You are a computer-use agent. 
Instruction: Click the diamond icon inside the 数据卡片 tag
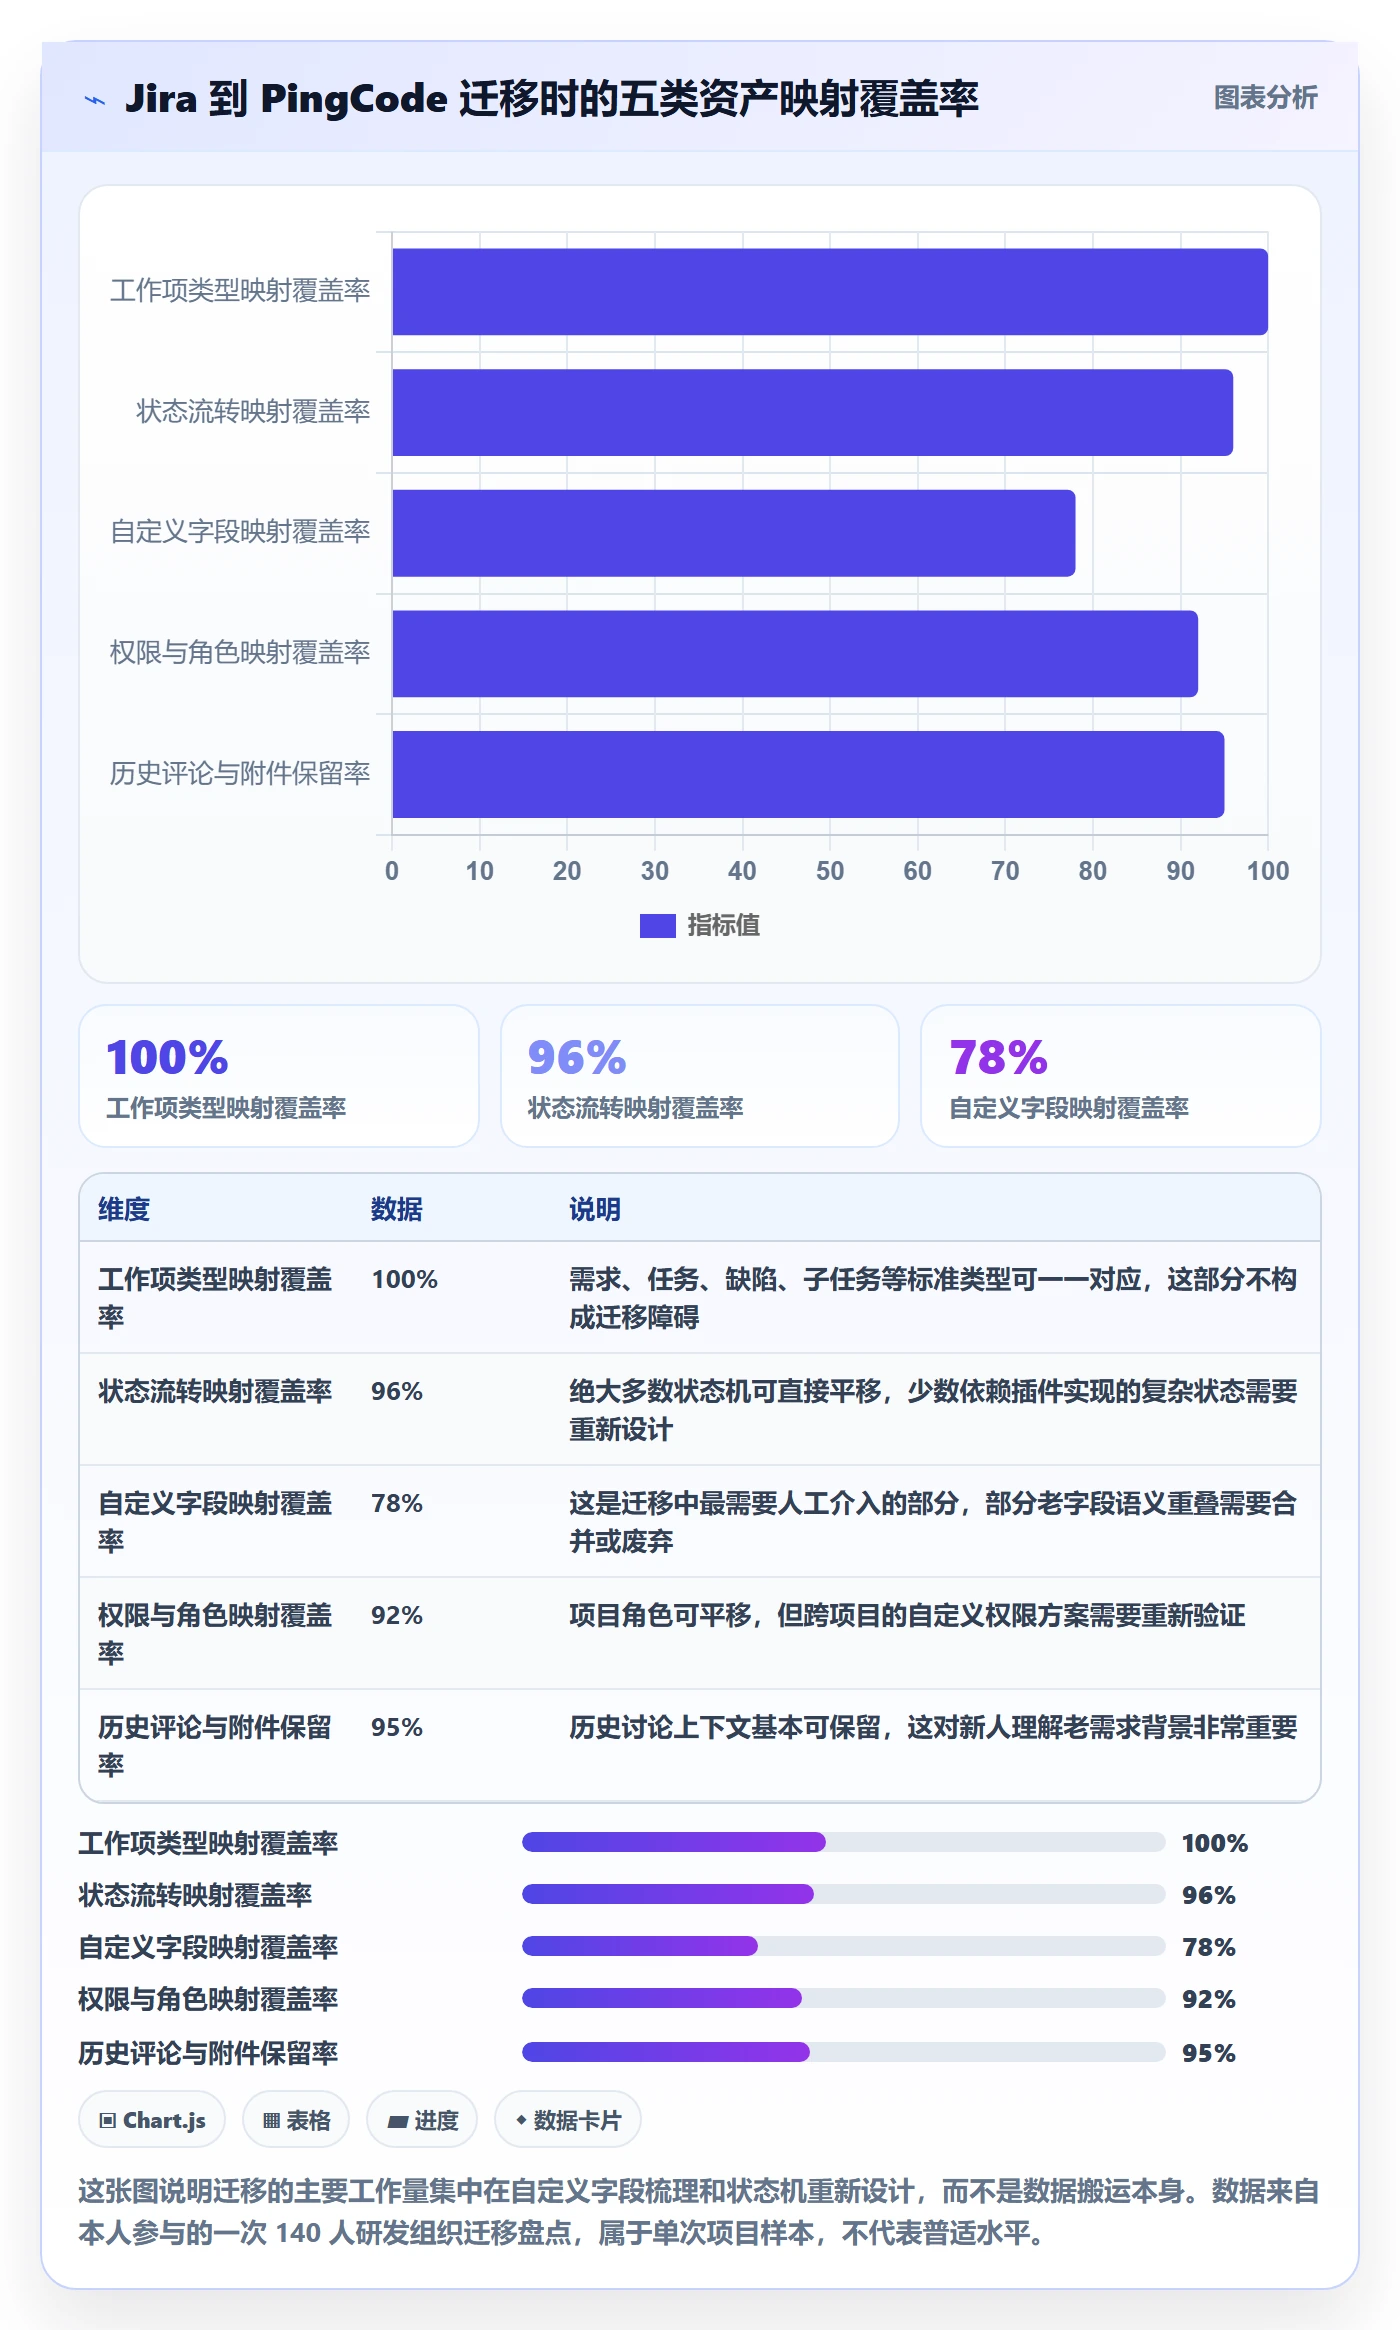(x=521, y=2120)
